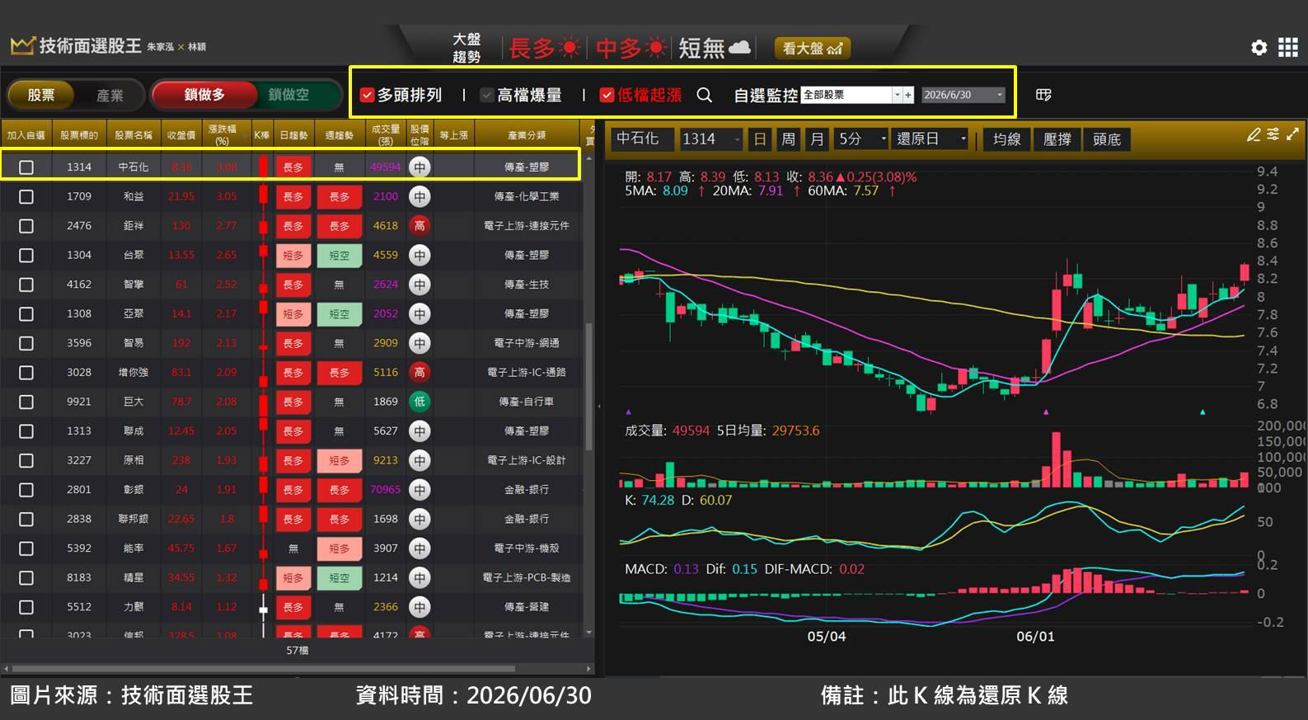1308x720 pixels.
Task: Select the 日 daily chart period
Action: (760, 139)
